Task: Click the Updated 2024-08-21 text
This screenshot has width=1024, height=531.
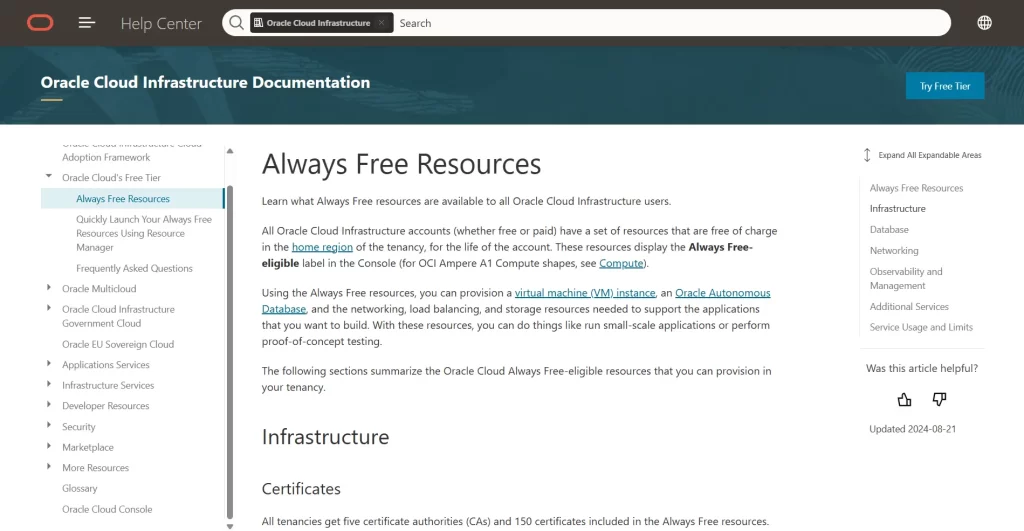Action: click(912, 429)
